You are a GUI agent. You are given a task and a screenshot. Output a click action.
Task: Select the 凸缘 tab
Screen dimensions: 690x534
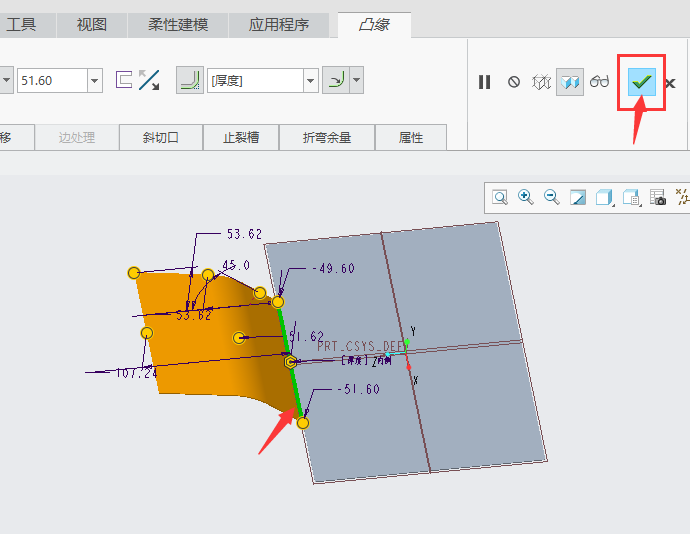[374, 25]
